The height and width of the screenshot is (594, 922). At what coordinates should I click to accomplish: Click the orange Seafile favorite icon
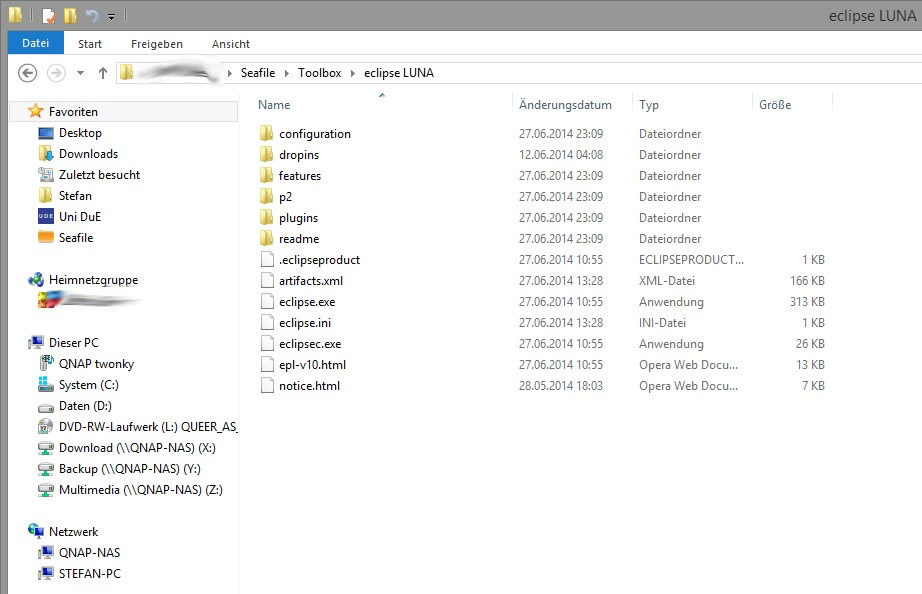pos(46,238)
